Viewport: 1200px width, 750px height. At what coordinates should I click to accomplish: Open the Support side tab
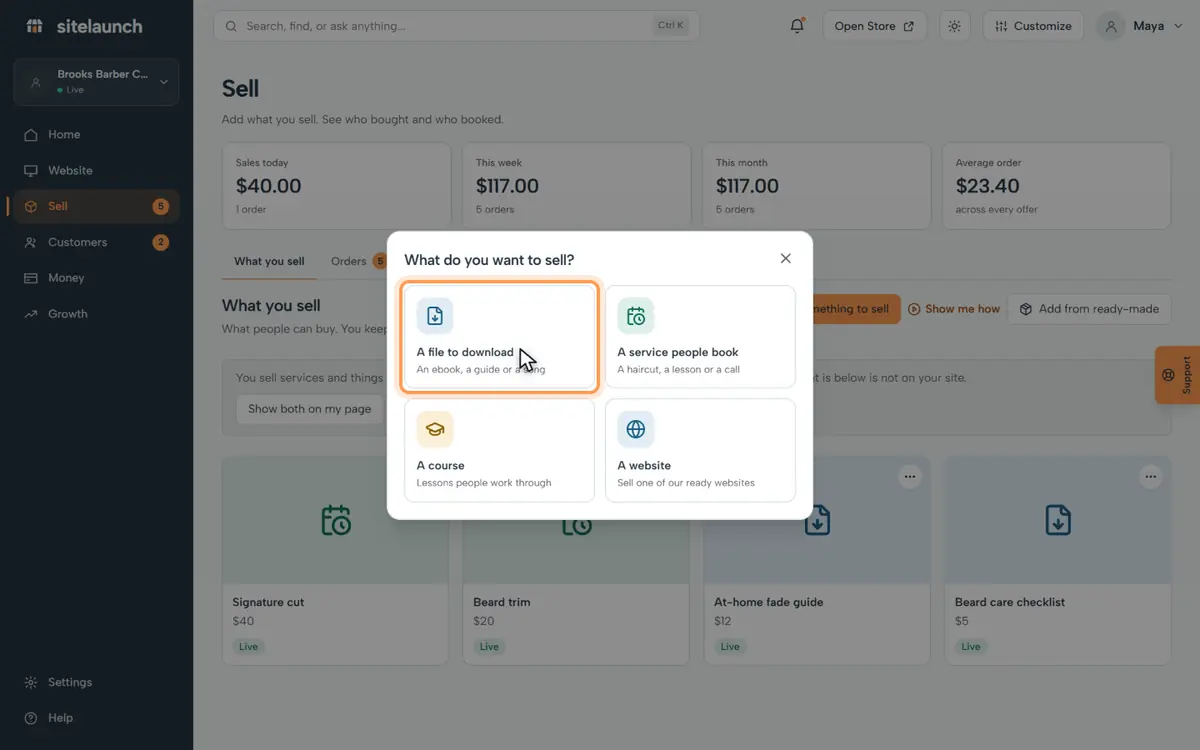[1177, 375]
